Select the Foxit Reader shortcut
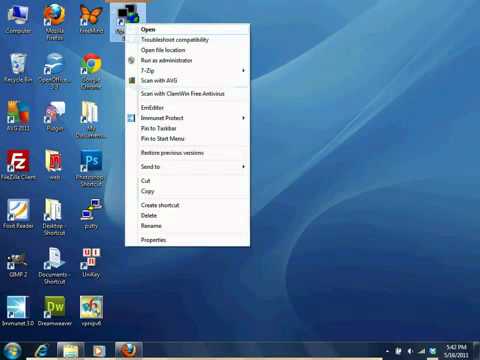The width and height of the screenshot is (480, 360). tap(18, 214)
